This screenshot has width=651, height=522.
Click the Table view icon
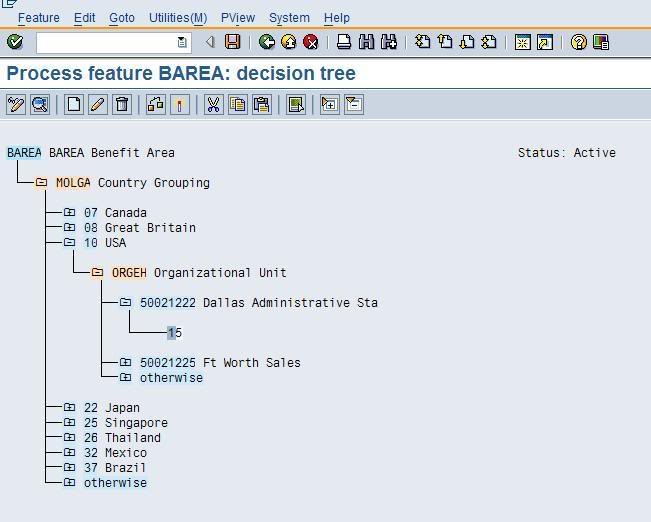[x=296, y=104]
